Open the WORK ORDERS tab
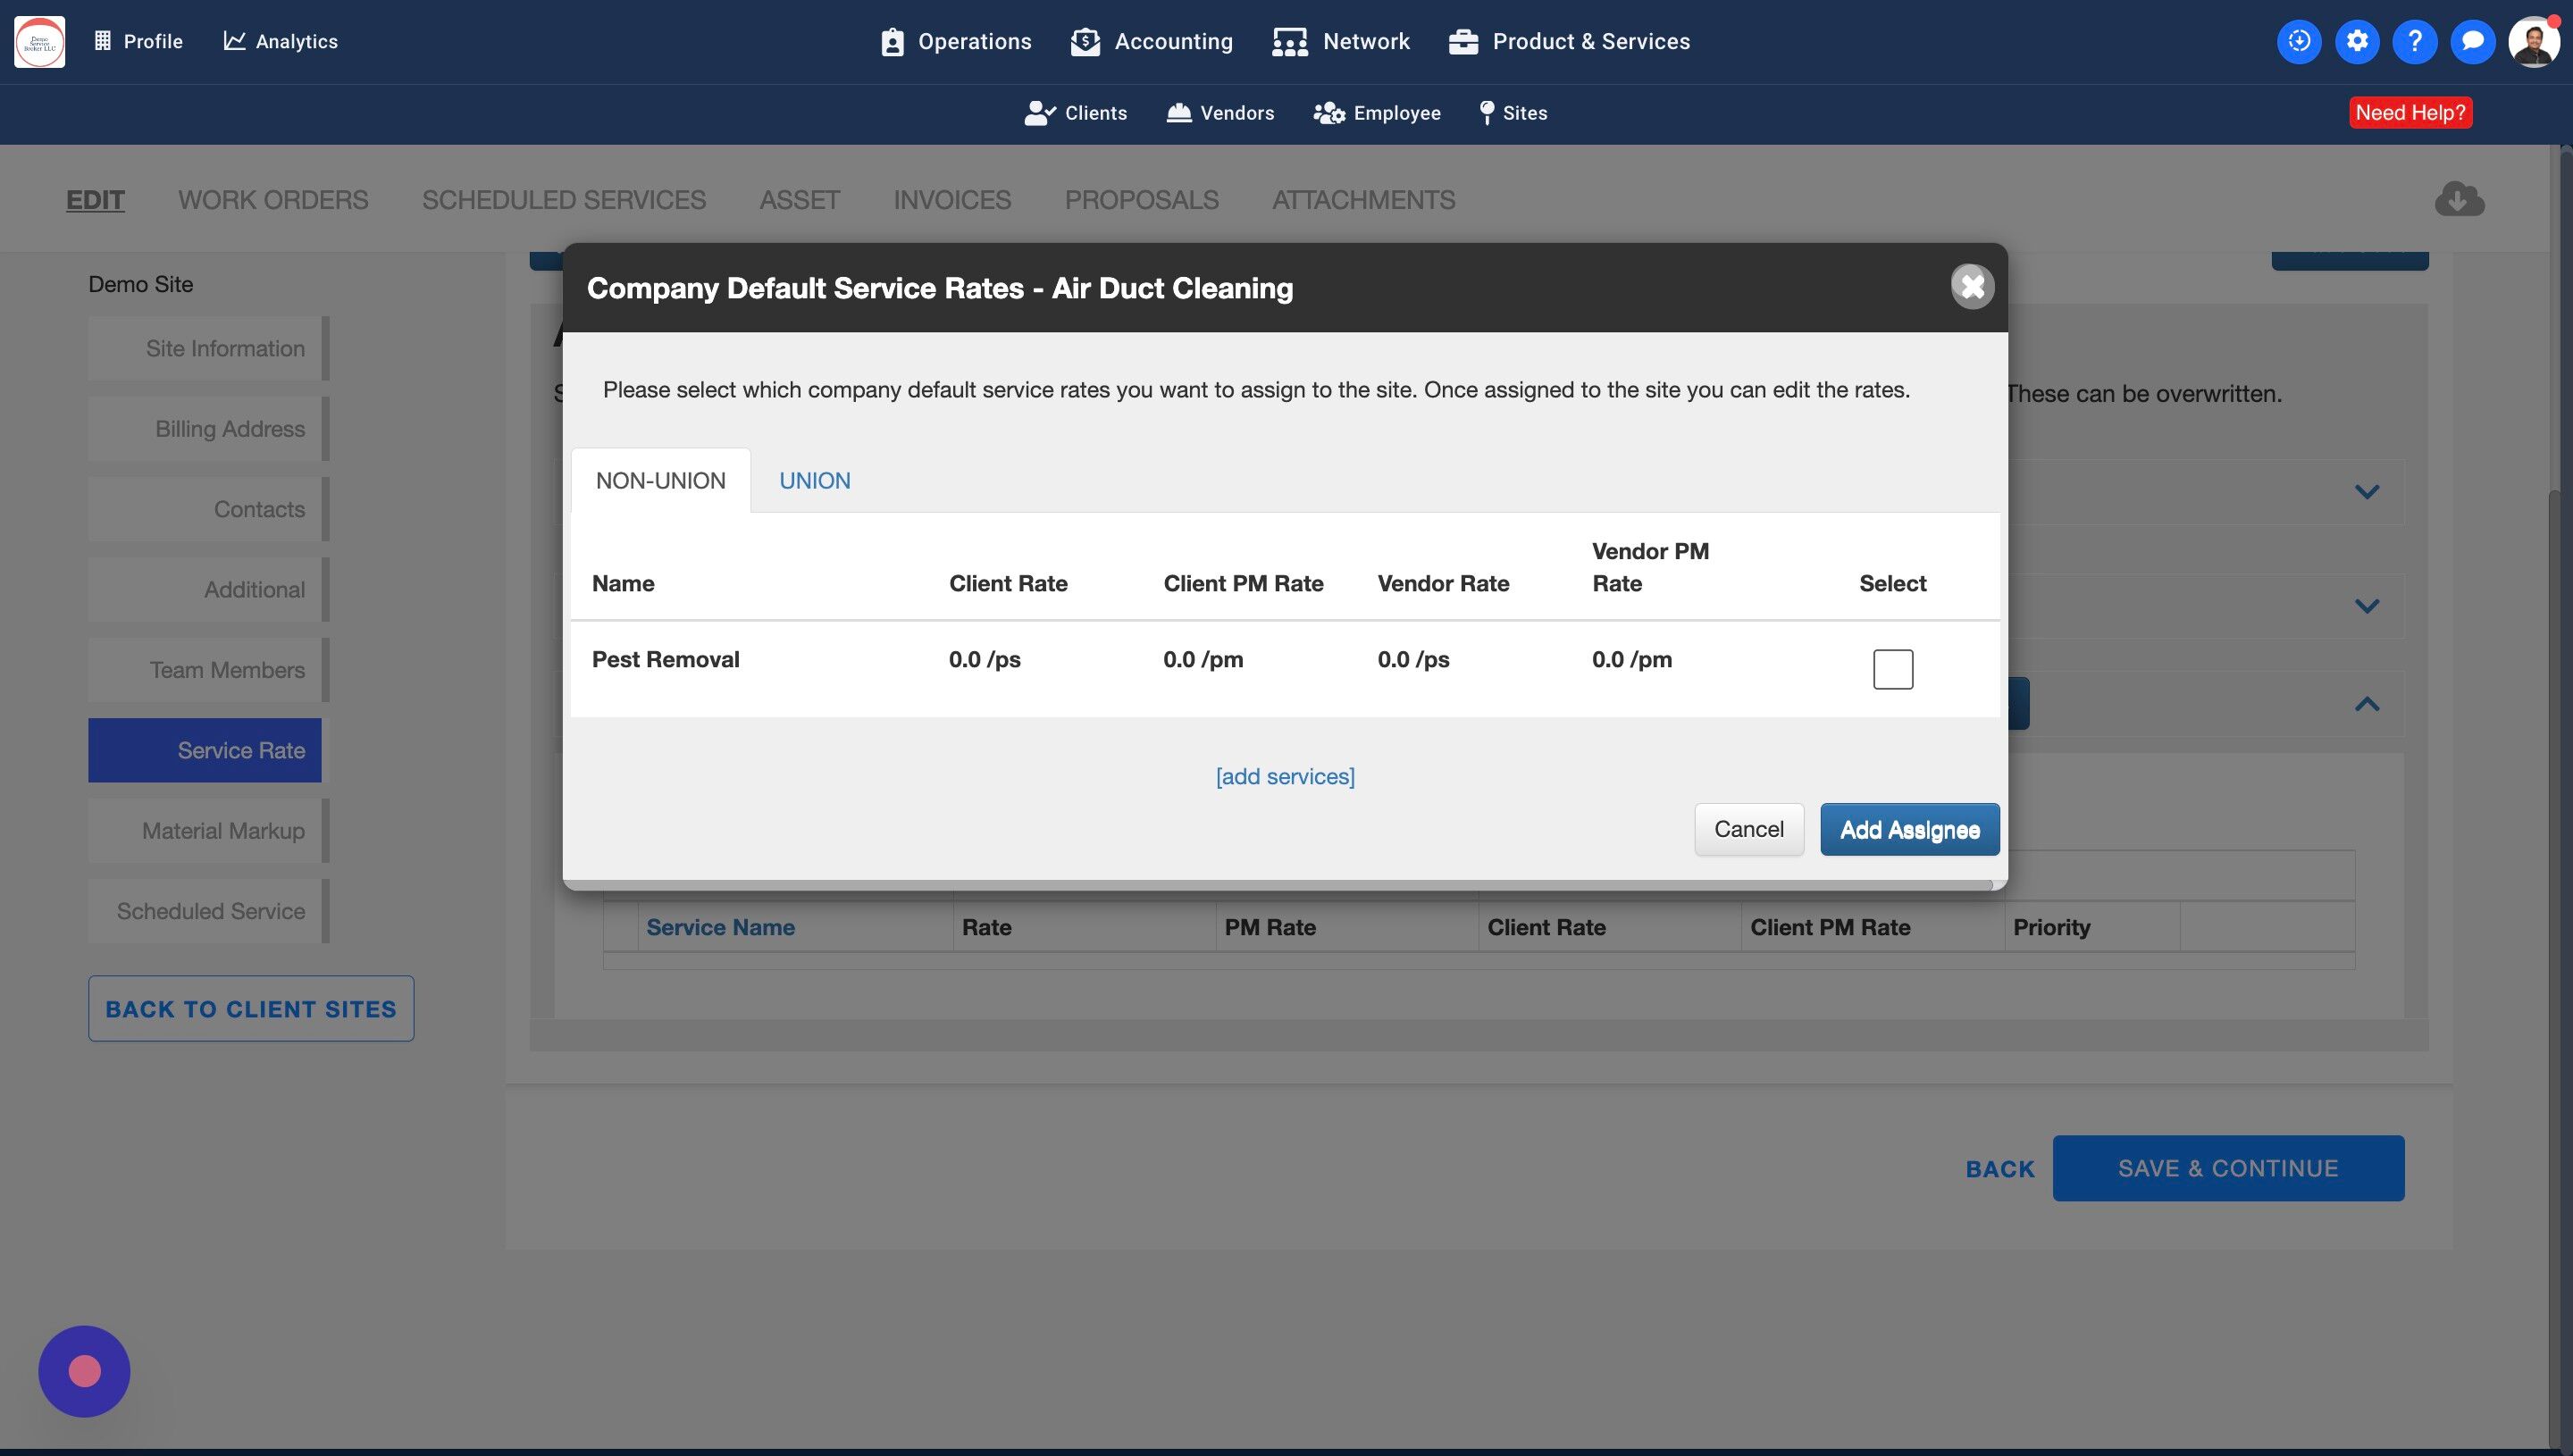The image size is (2573, 1456). tap(273, 200)
